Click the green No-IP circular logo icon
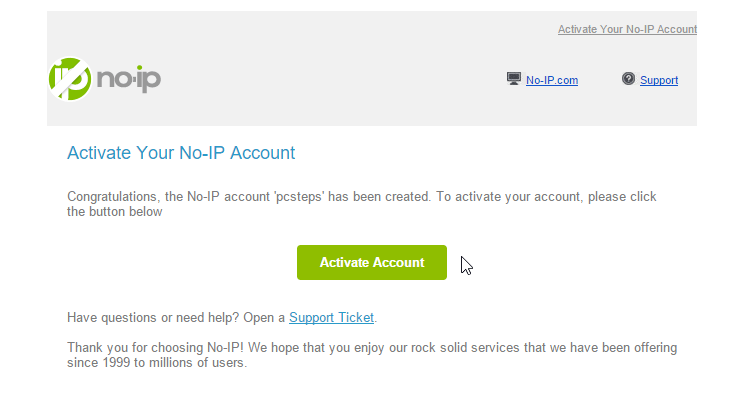This screenshot has width=750, height=400. [70, 79]
